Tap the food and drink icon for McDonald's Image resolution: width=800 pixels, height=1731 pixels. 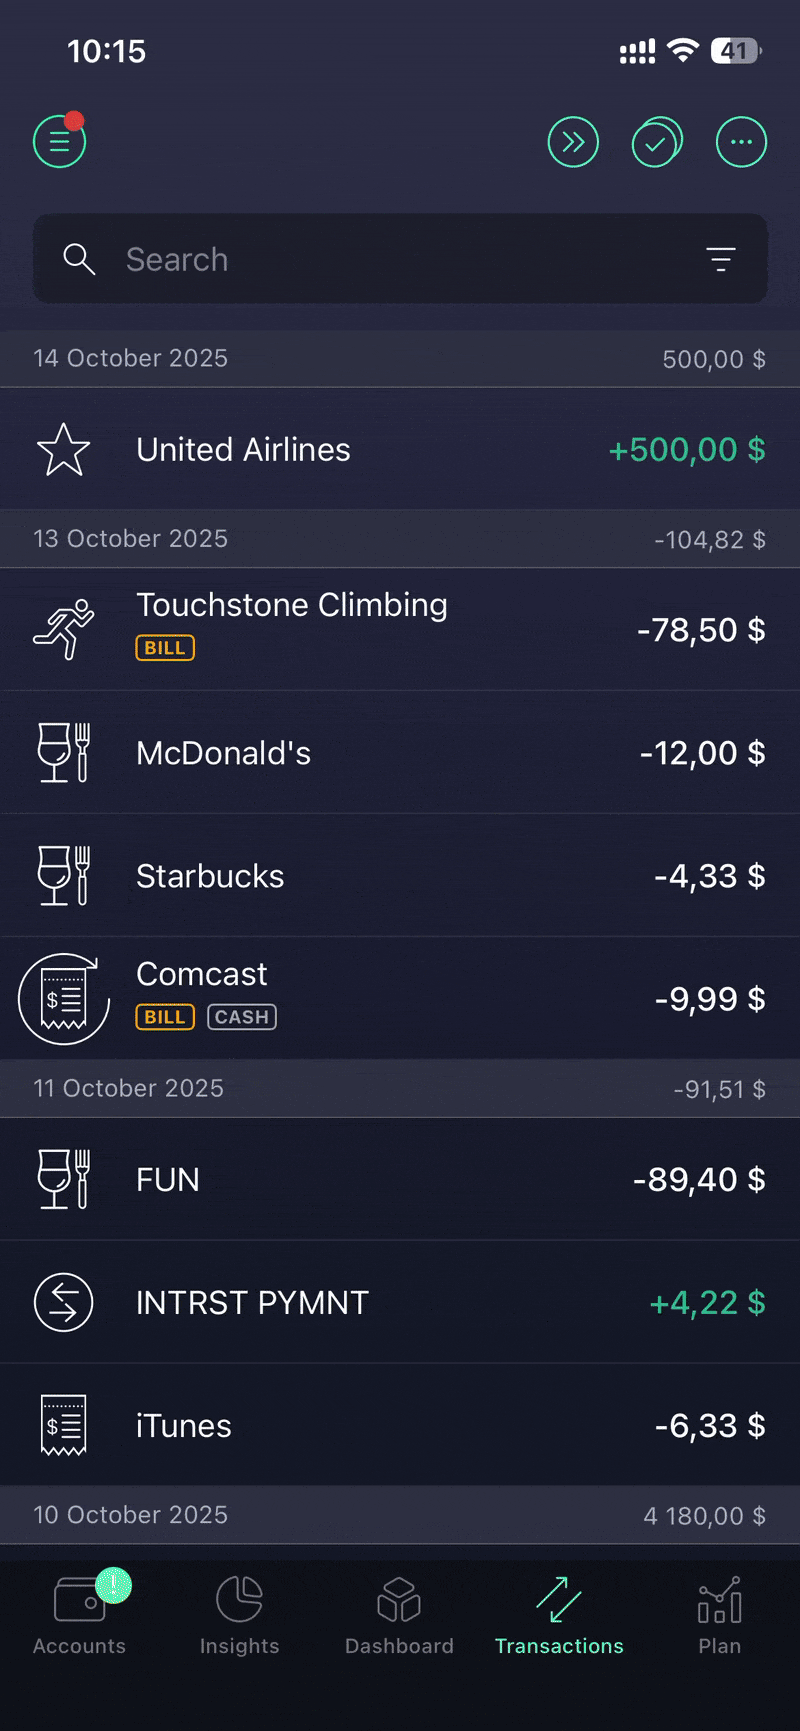coord(63,753)
